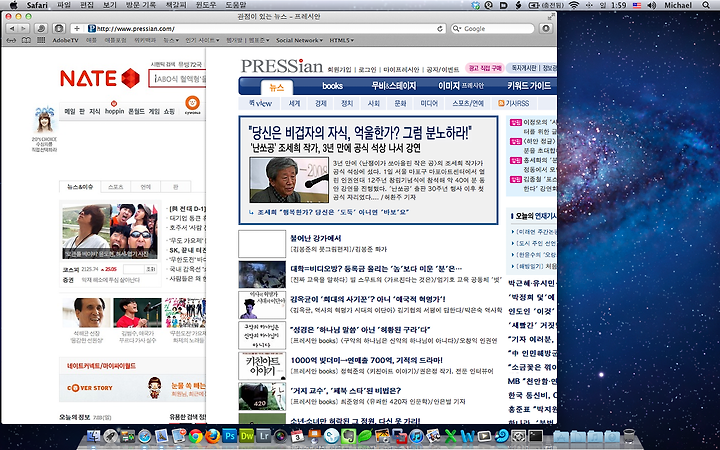Open the Trash in the Dock
This screenshot has height=450, width=720.
click(629, 435)
